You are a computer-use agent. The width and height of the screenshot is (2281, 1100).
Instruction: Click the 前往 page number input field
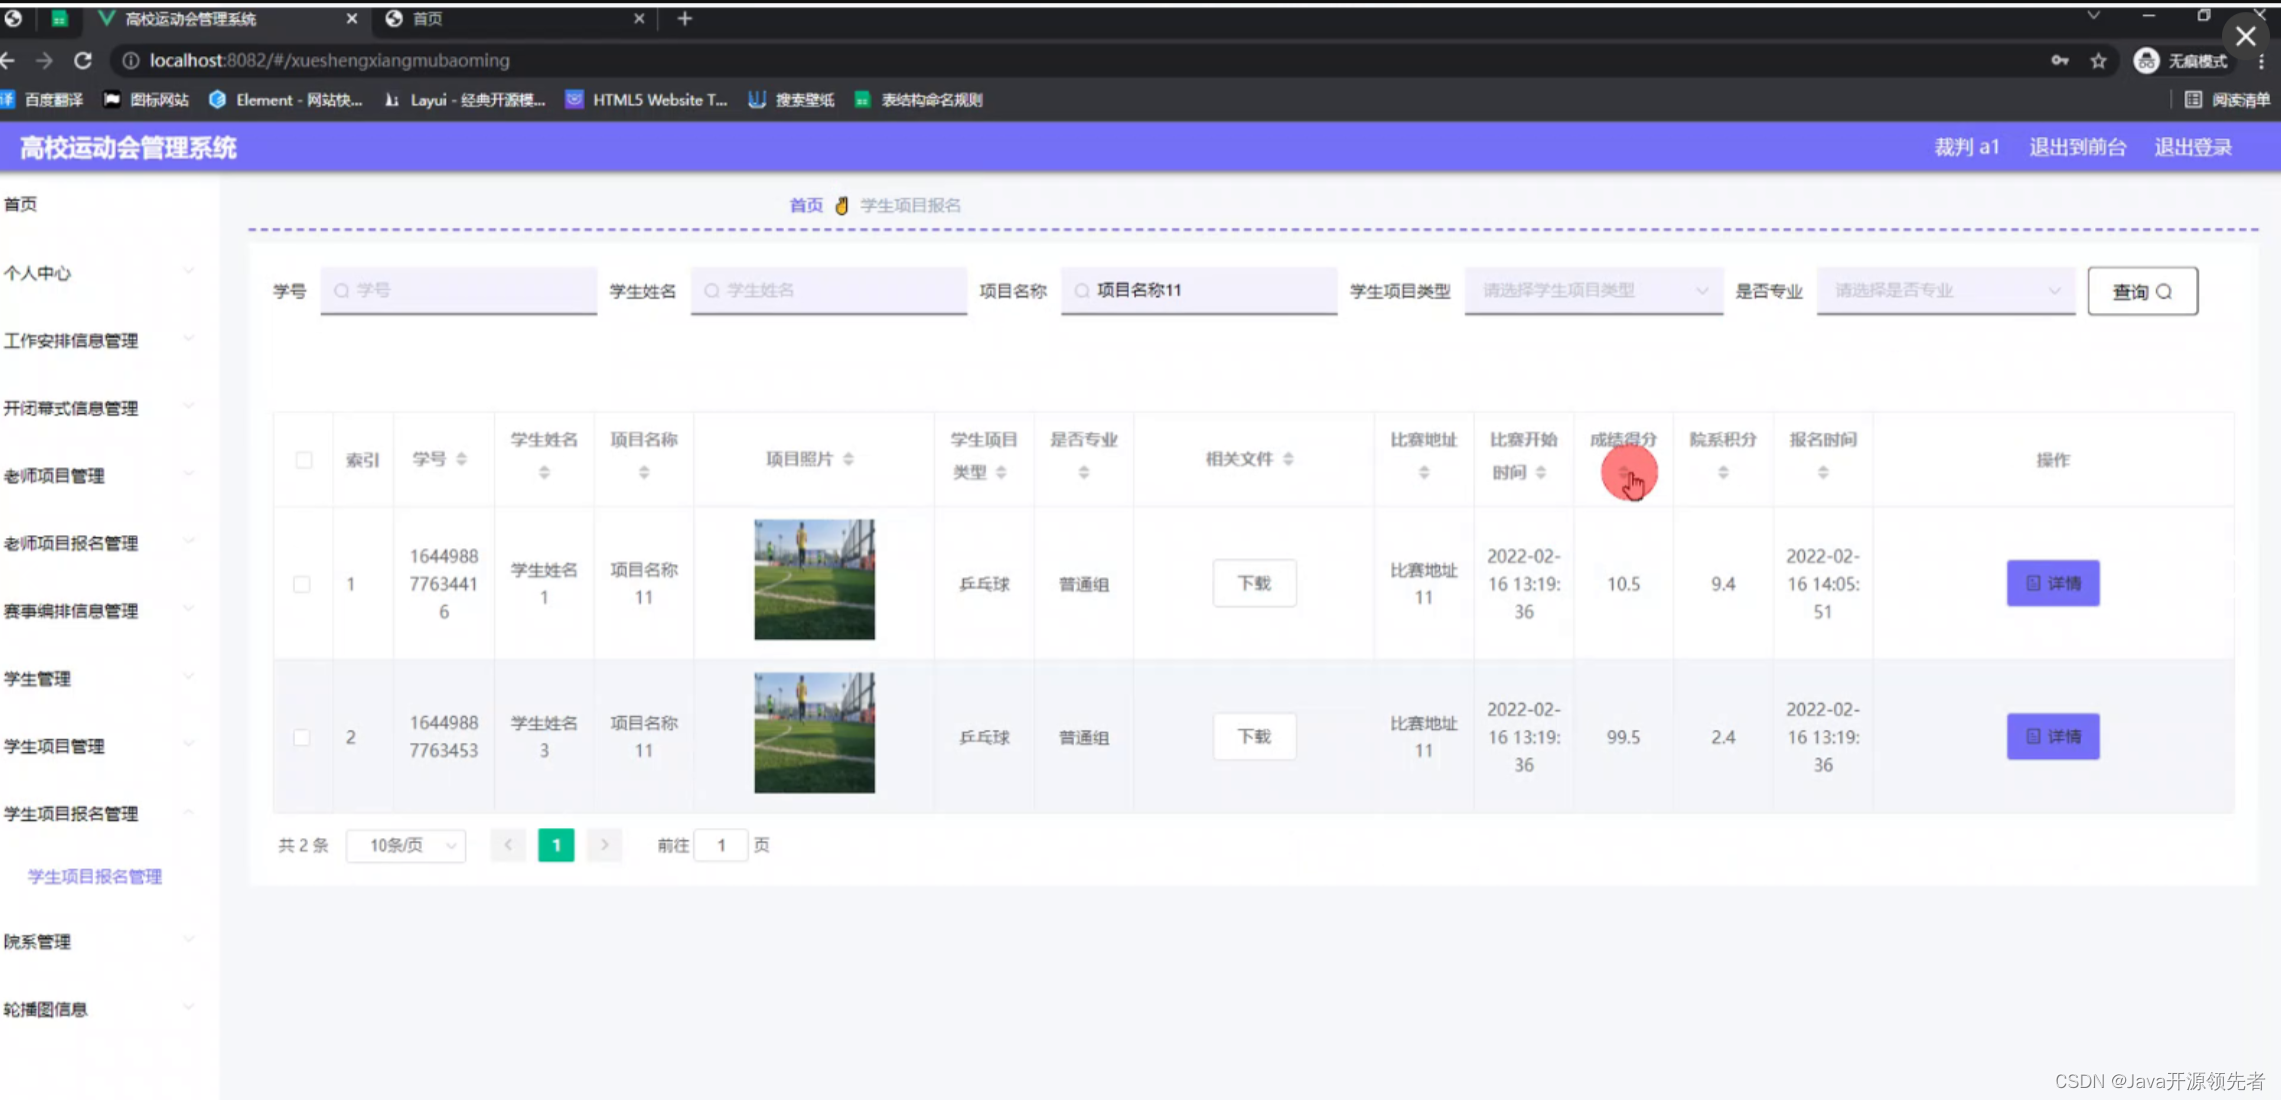[x=721, y=845]
